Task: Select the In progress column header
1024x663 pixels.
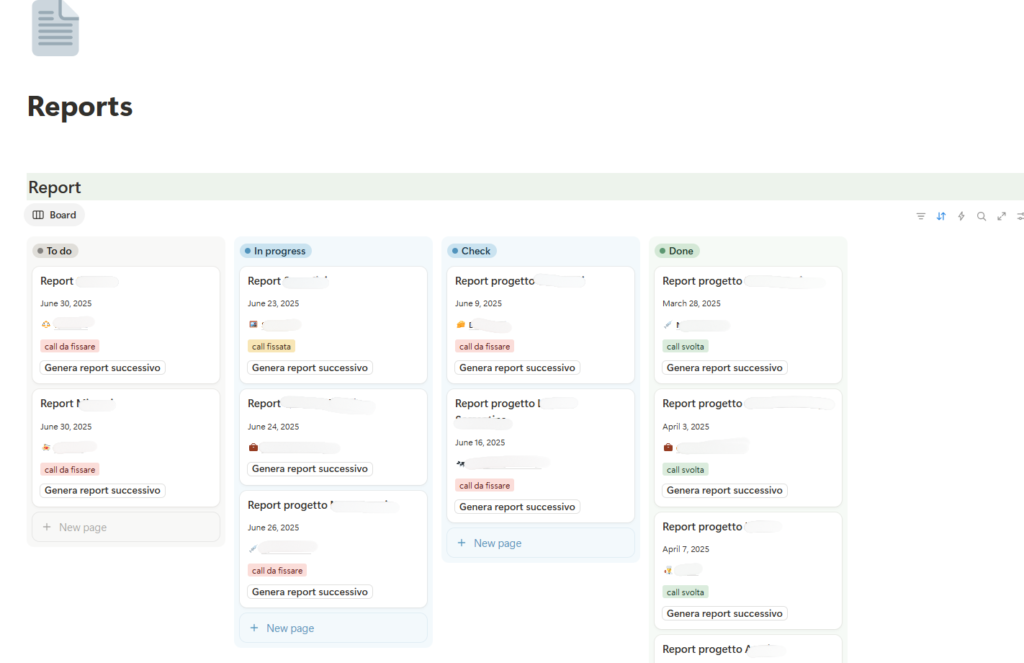Action: coord(276,251)
